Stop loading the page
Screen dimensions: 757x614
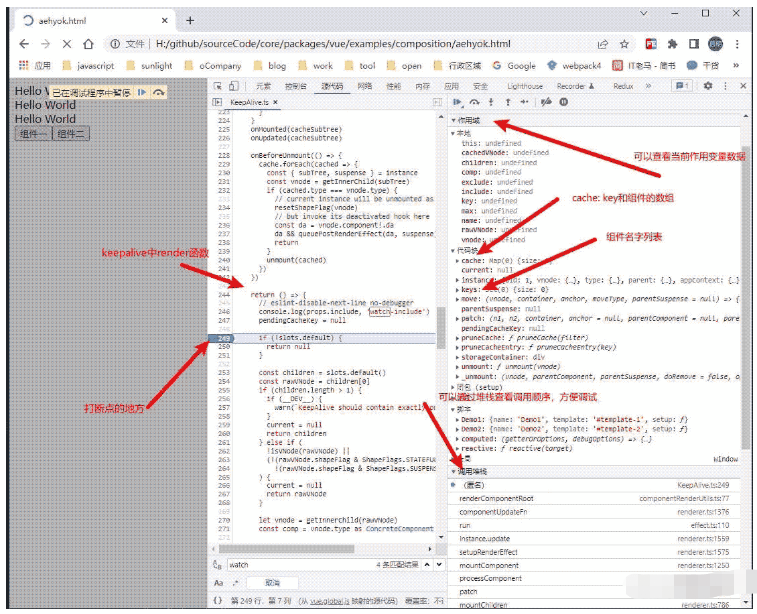coord(67,44)
